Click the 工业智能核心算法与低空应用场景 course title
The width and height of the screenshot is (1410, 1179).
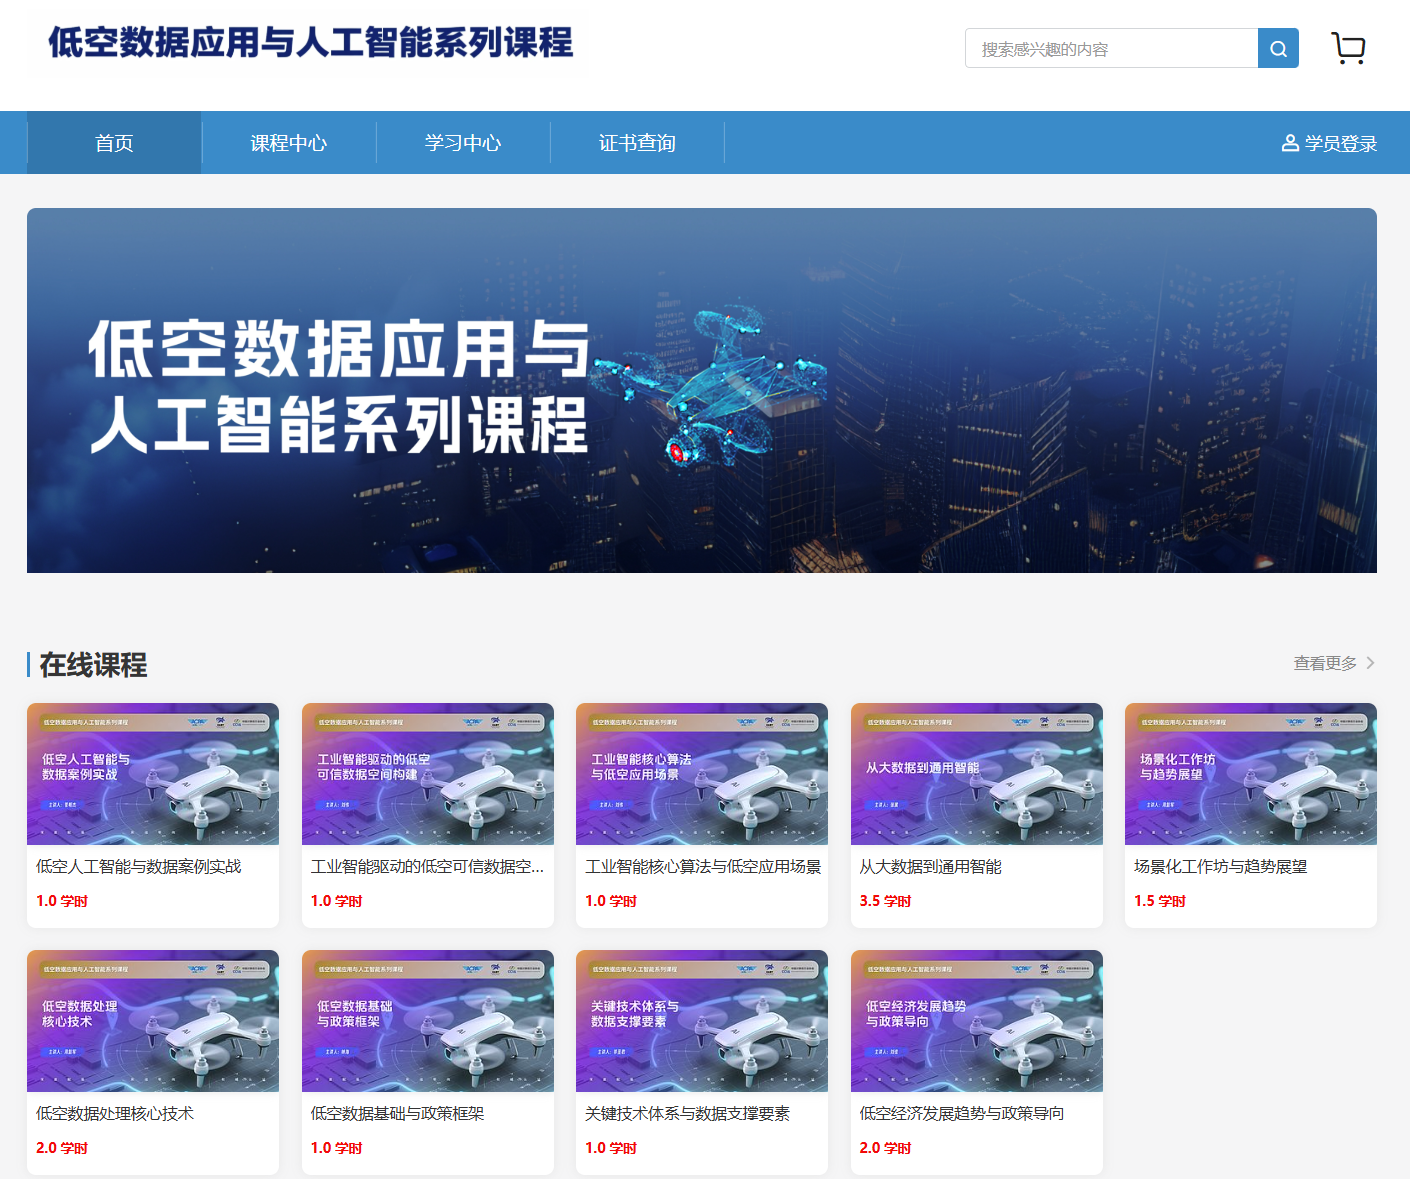(702, 867)
